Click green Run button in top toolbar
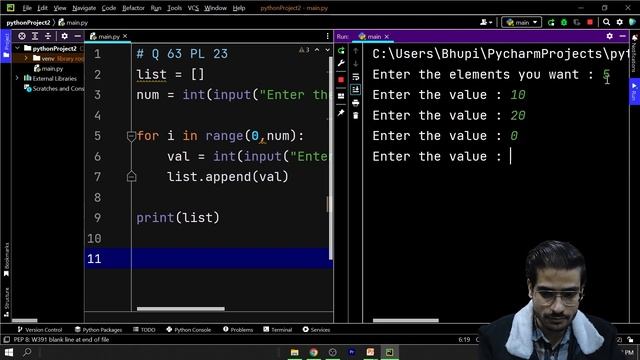Viewport: 640px width, 360px height. (551, 22)
